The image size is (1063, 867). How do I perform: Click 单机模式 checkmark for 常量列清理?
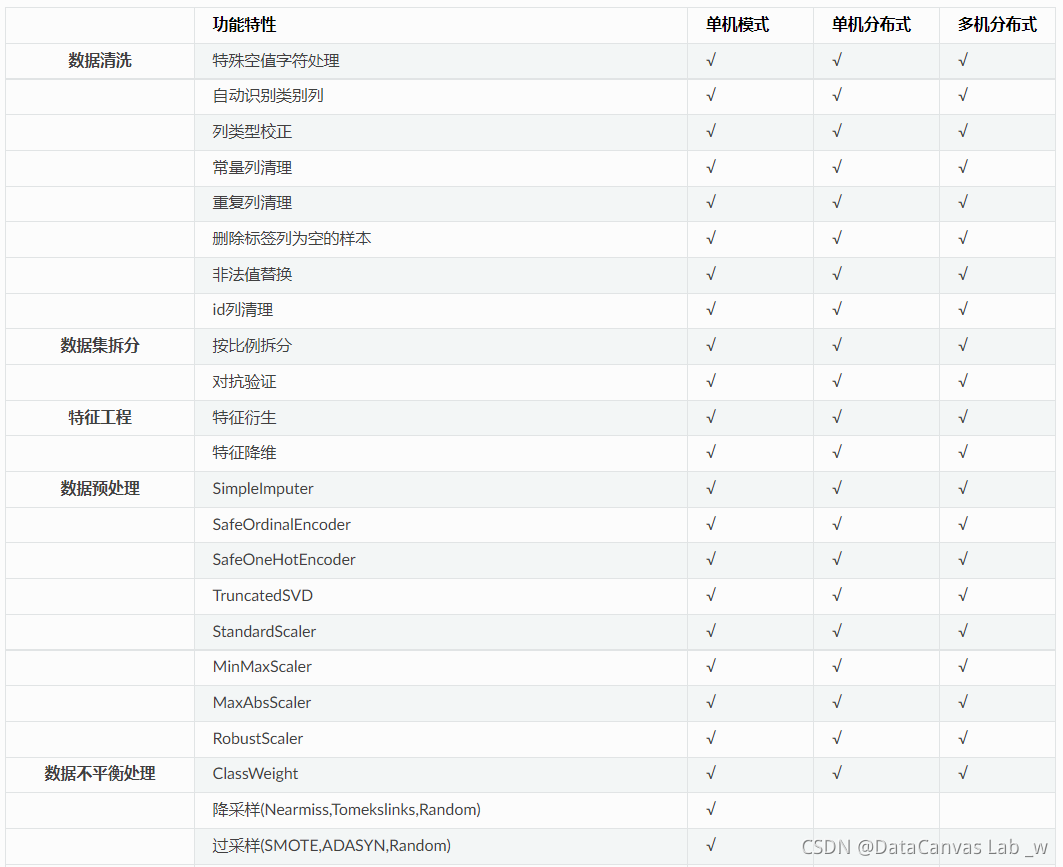711,167
